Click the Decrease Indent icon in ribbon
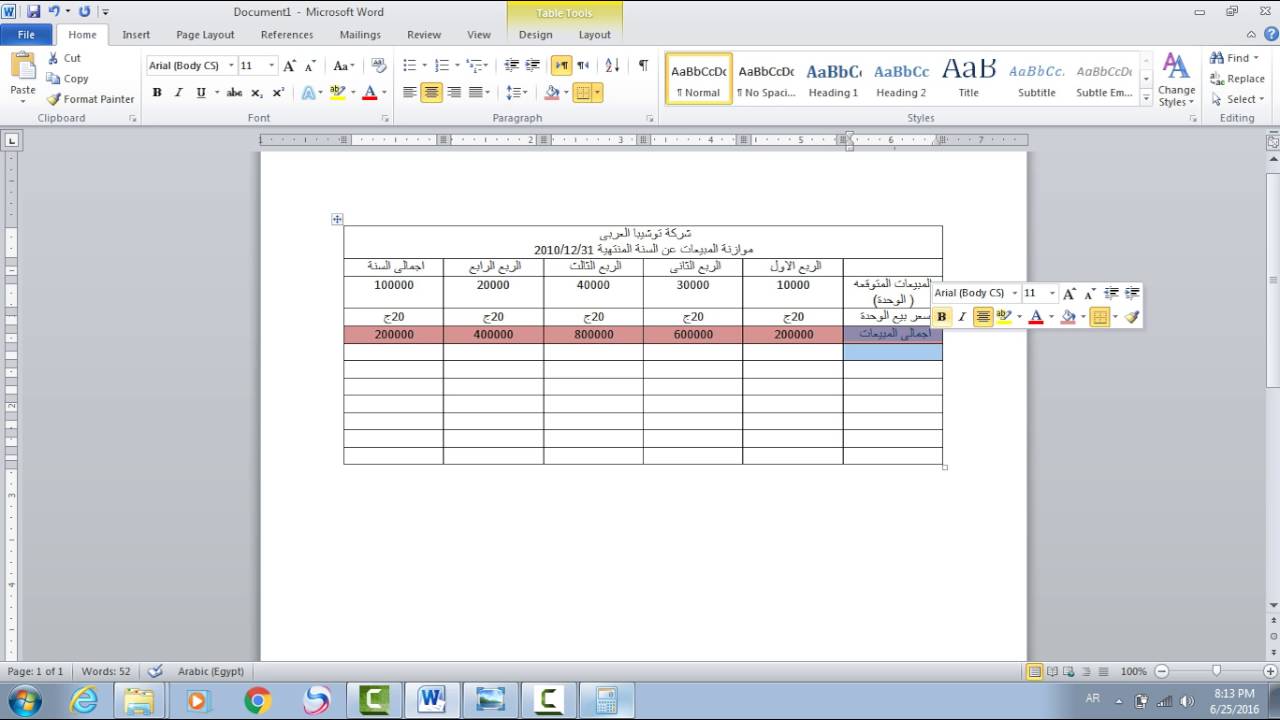Viewport: 1280px width, 720px height. [512, 66]
